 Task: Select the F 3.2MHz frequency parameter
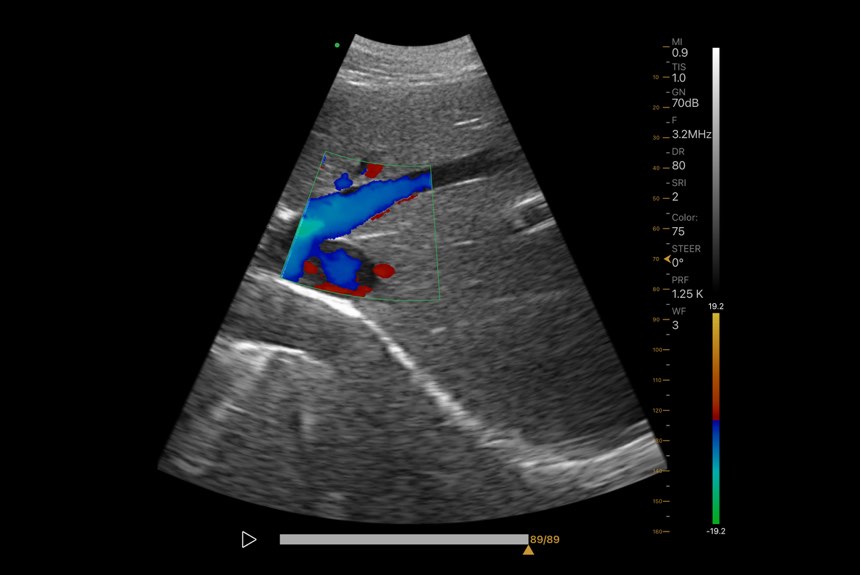point(690,127)
